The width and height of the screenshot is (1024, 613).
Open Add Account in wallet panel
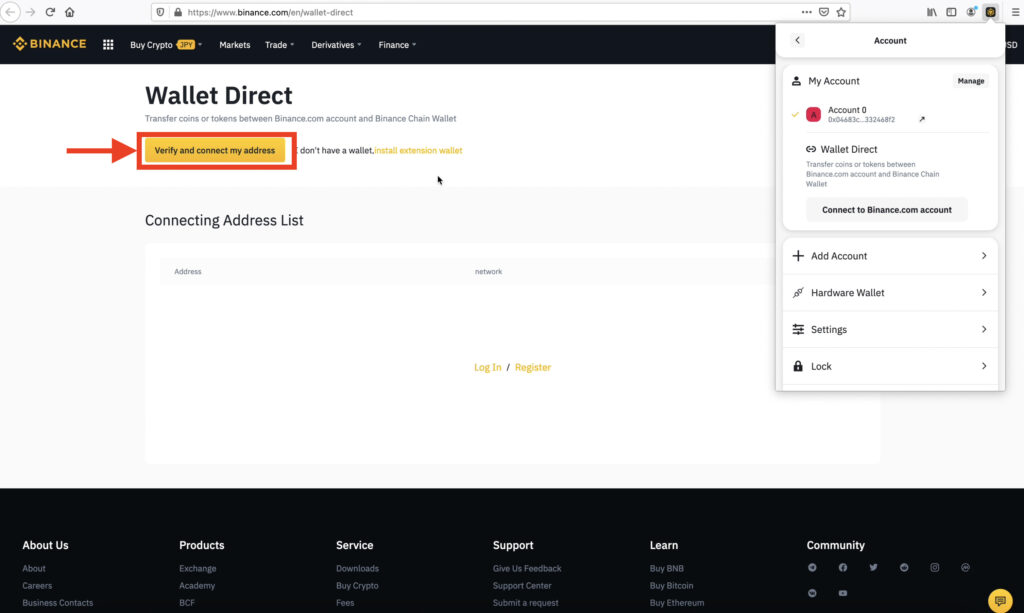(889, 256)
